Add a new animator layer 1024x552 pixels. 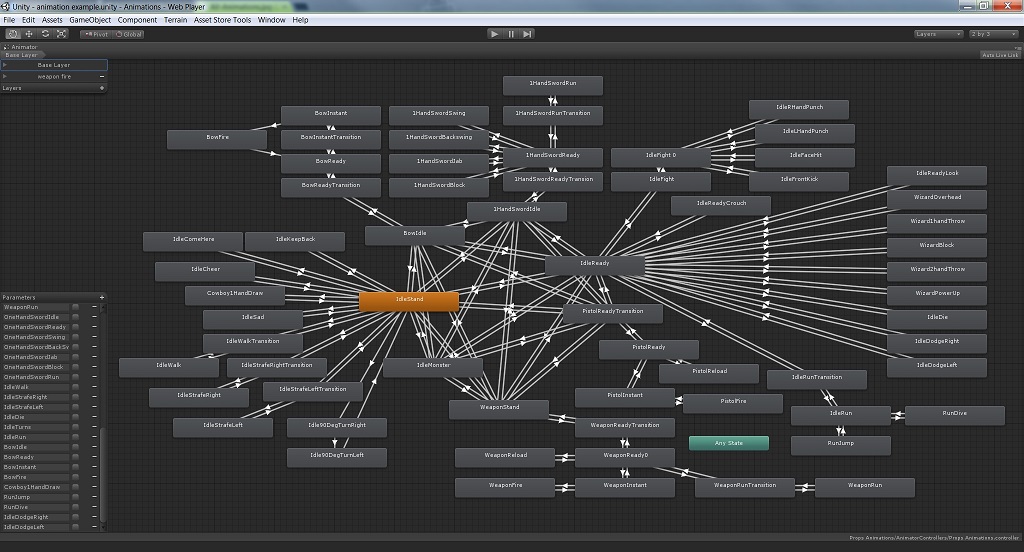(x=101, y=88)
